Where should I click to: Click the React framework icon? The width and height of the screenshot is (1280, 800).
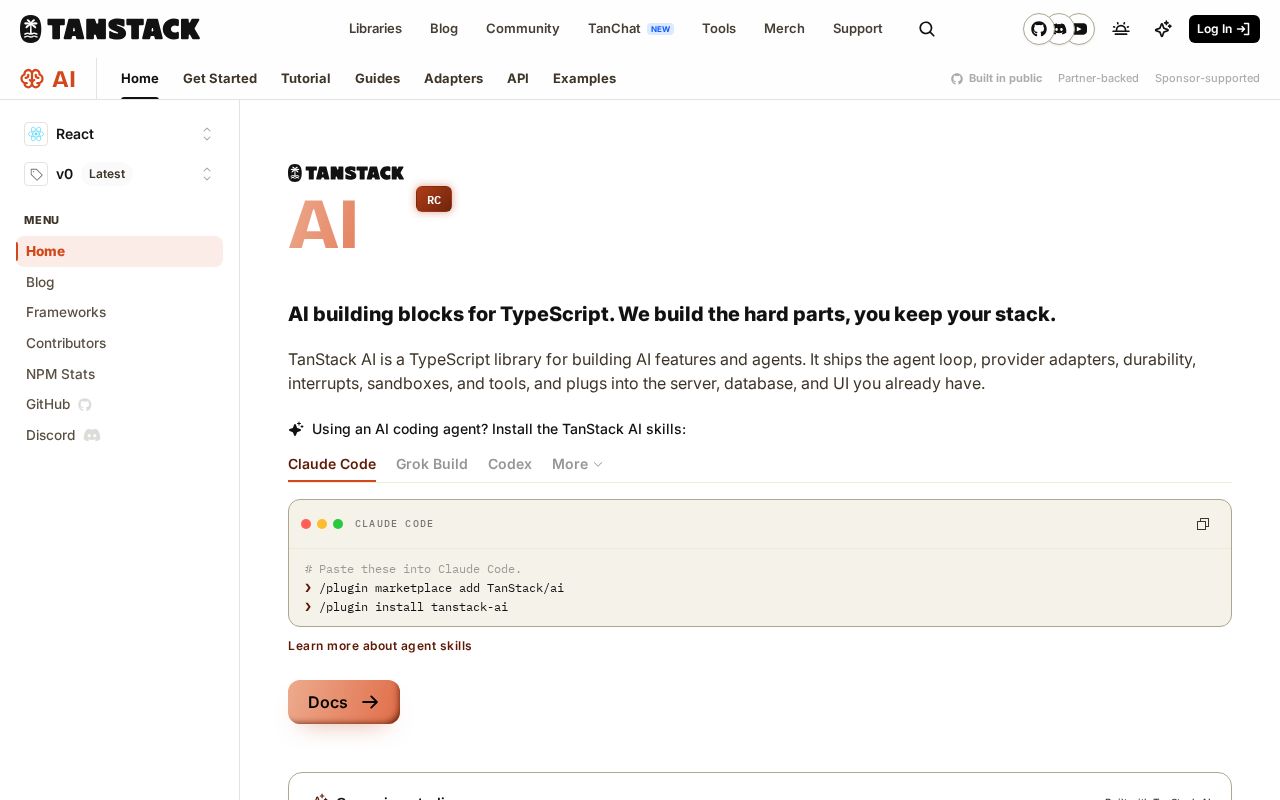(x=36, y=134)
